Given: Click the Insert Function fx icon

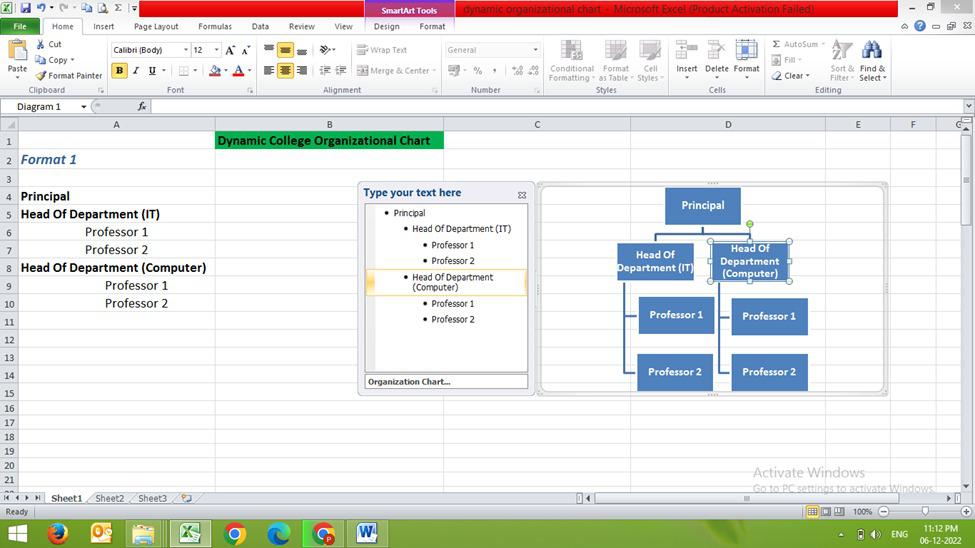Looking at the screenshot, I should [x=142, y=106].
